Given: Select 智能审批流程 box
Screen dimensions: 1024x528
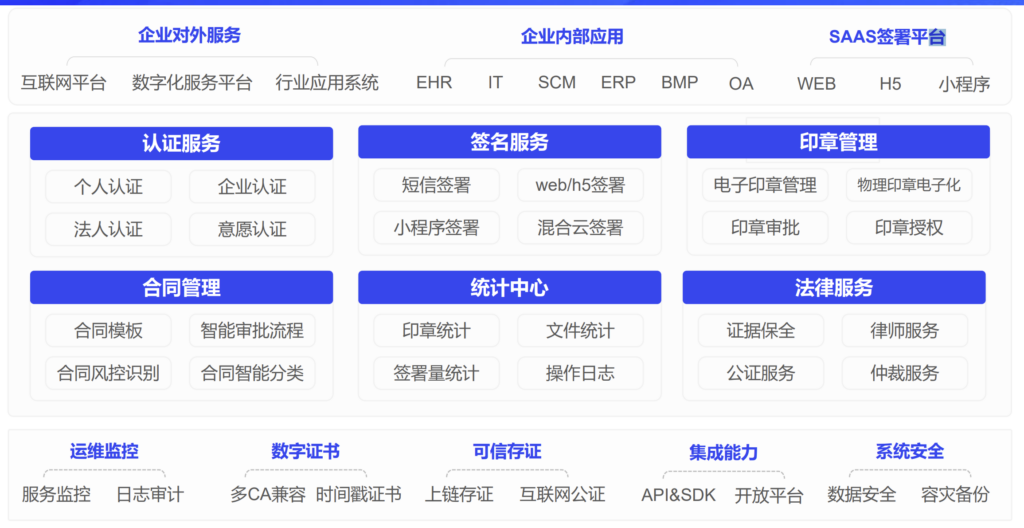Looking at the screenshot, I should 252,330.
